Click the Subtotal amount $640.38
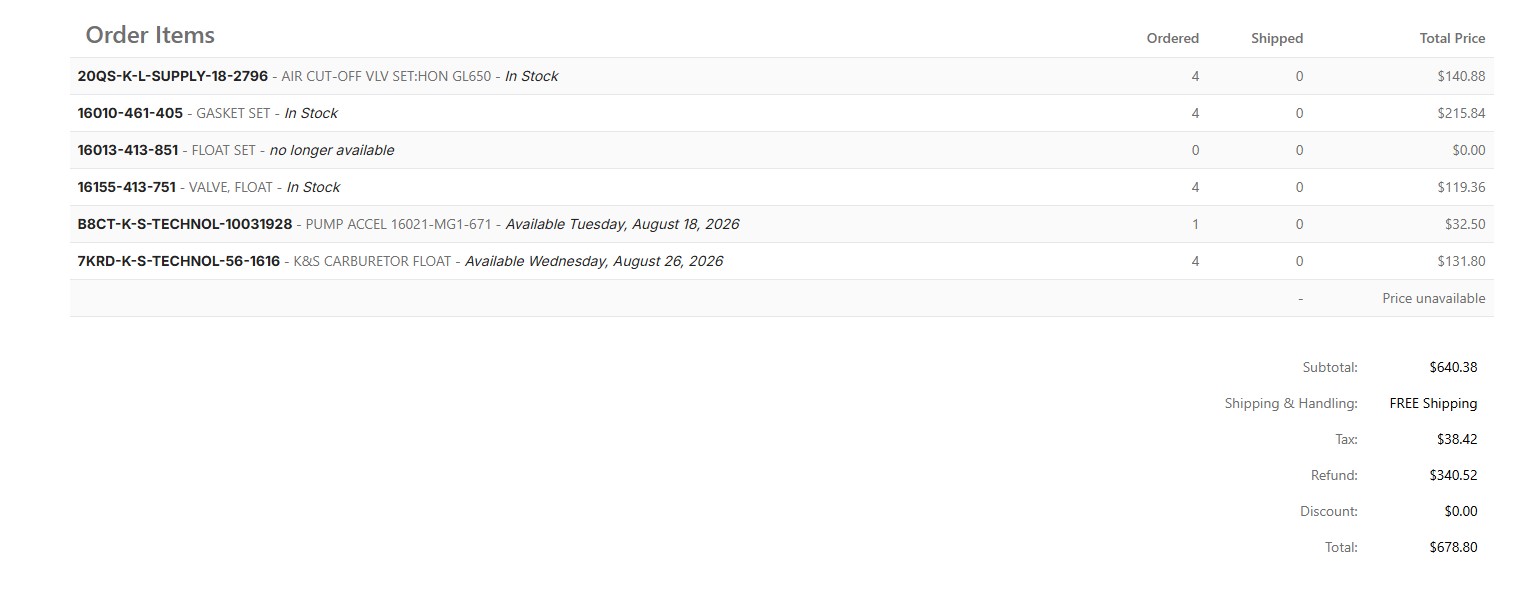The width and height of the screenshot is (1529, 604). (1453, 367)
